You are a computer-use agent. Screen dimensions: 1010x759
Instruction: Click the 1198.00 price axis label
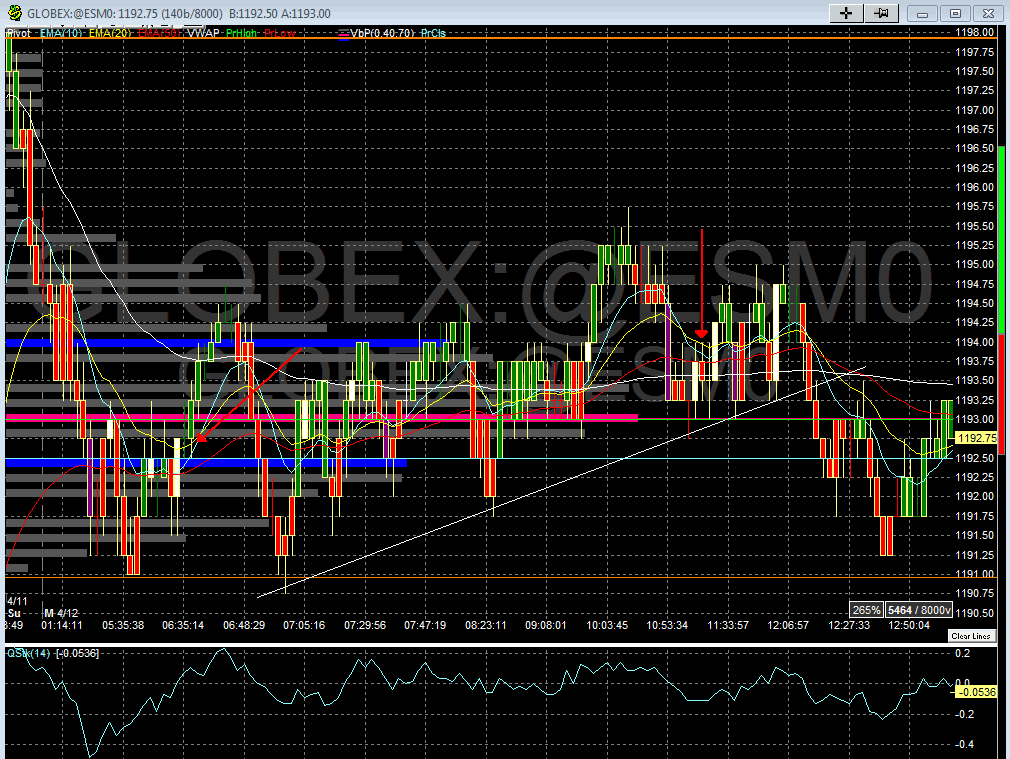(975, 32)
